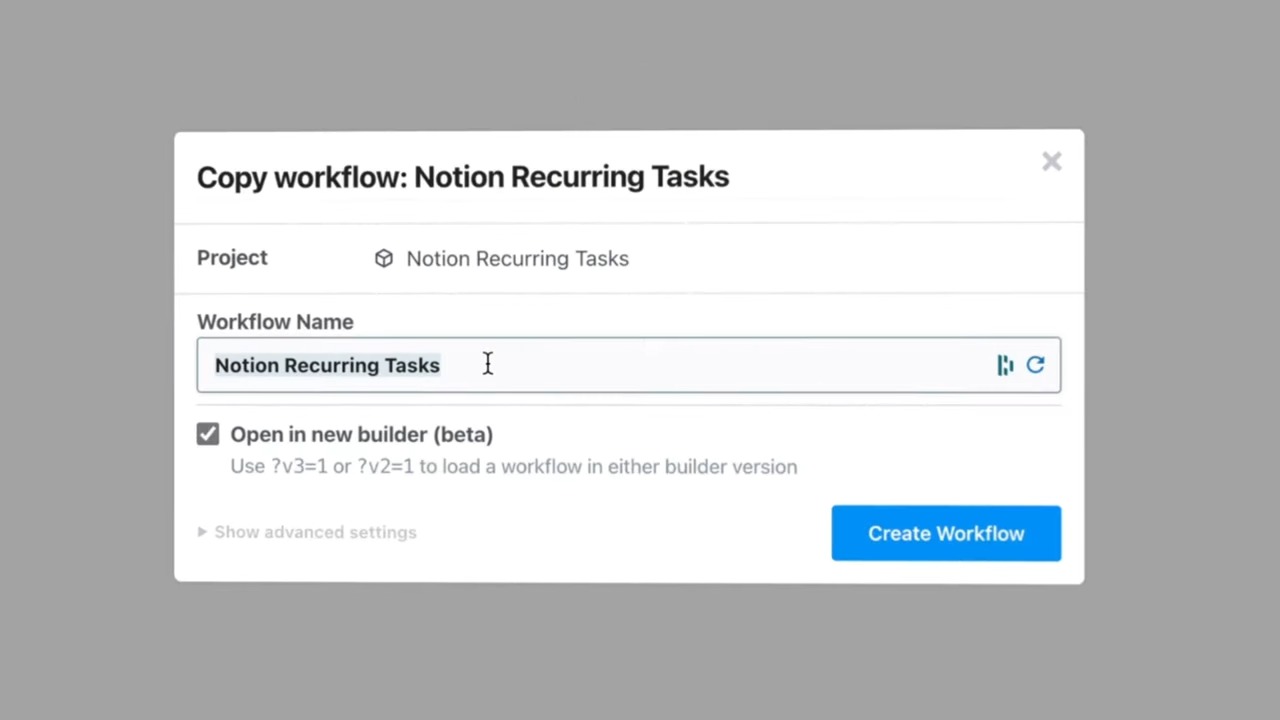Click the word "(beta)" in the checkbox label
The height and width of the screenshot is (720, 1280).
pos(462,434)
